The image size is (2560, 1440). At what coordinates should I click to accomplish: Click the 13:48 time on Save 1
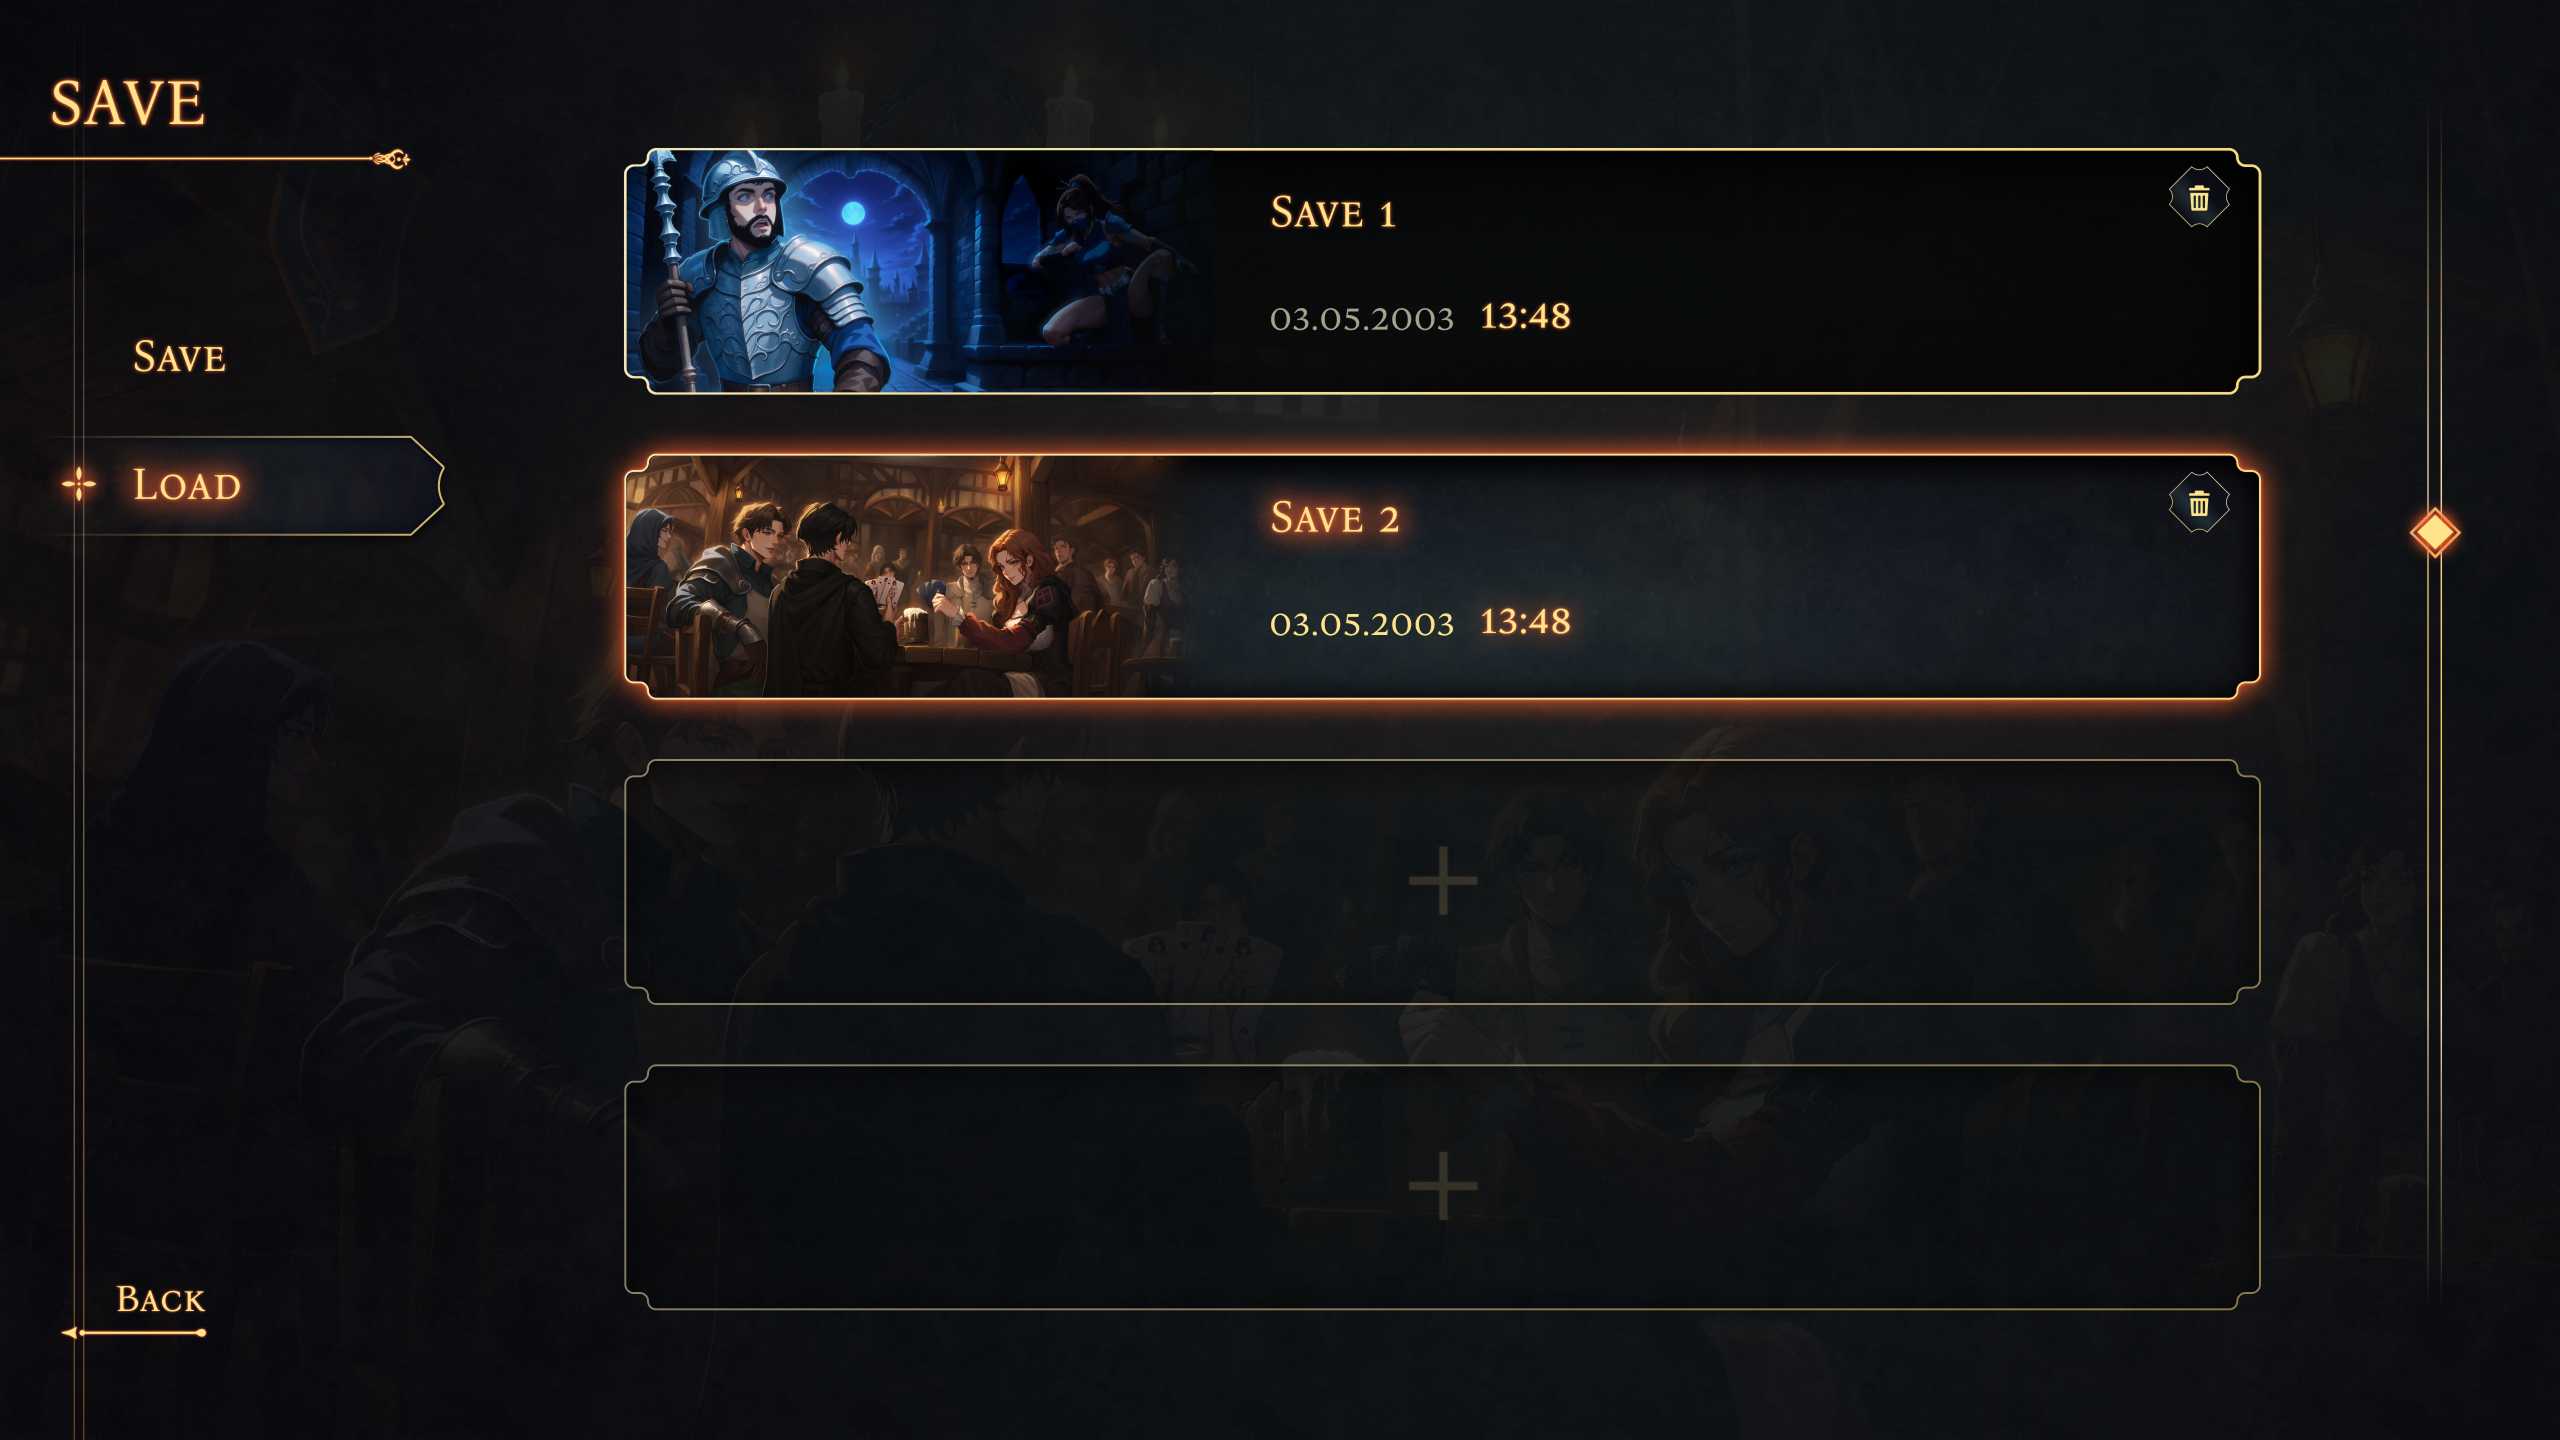[1525, 317]
